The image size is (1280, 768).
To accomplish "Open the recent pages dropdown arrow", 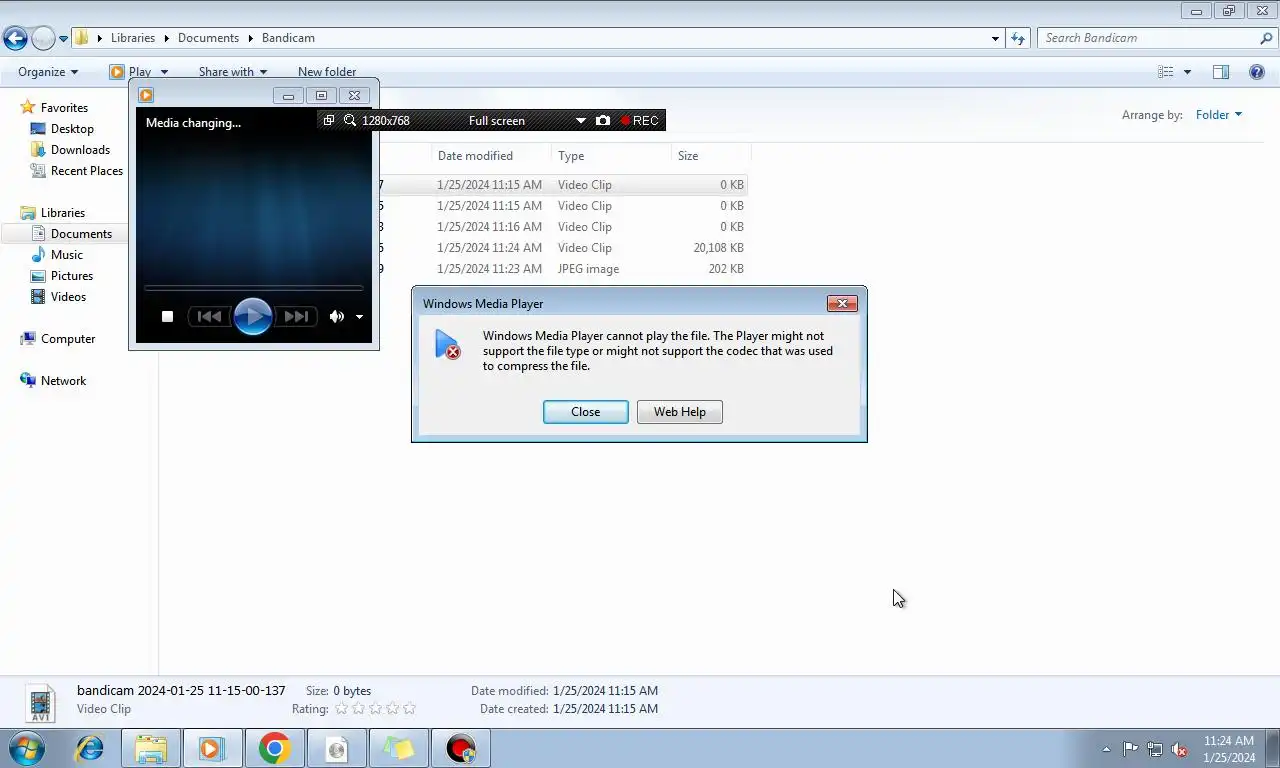I will click(x=63, y=39).
